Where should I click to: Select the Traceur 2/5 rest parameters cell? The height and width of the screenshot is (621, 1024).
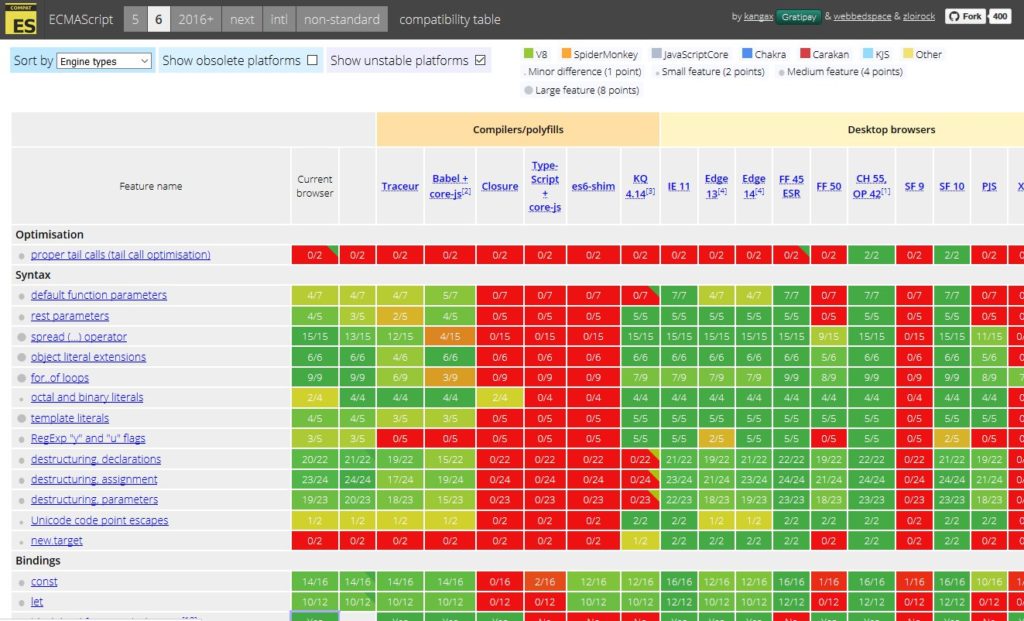pyautogui.click(x=400, y=316)
